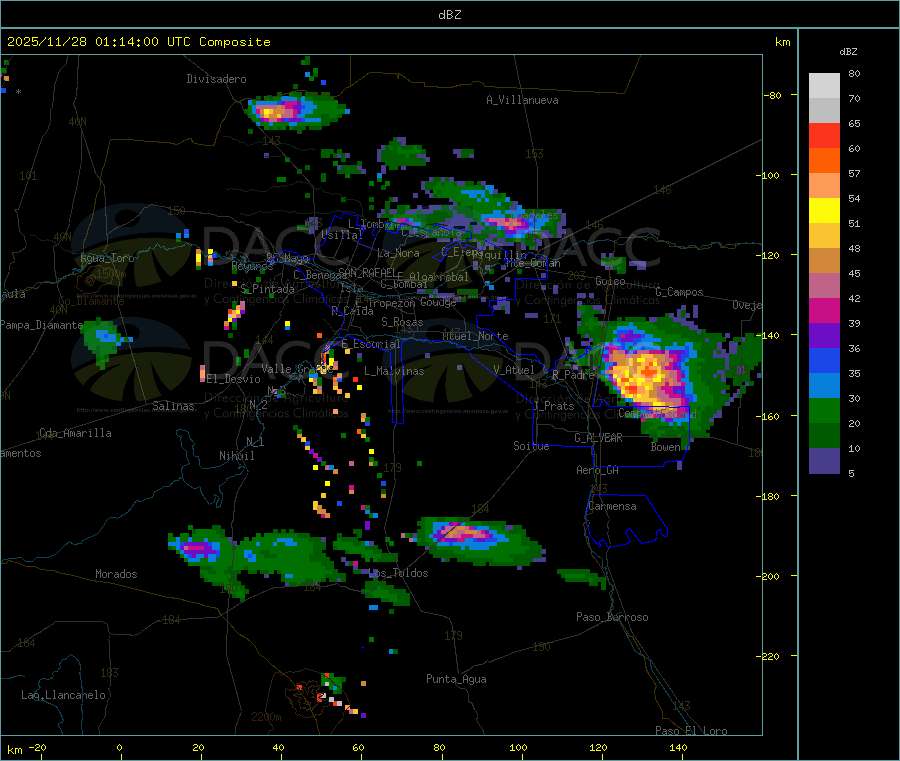Screen dimensions: 900x761
Task: Select the green 30 dBZ legend swatch
Action: point(824,411)
